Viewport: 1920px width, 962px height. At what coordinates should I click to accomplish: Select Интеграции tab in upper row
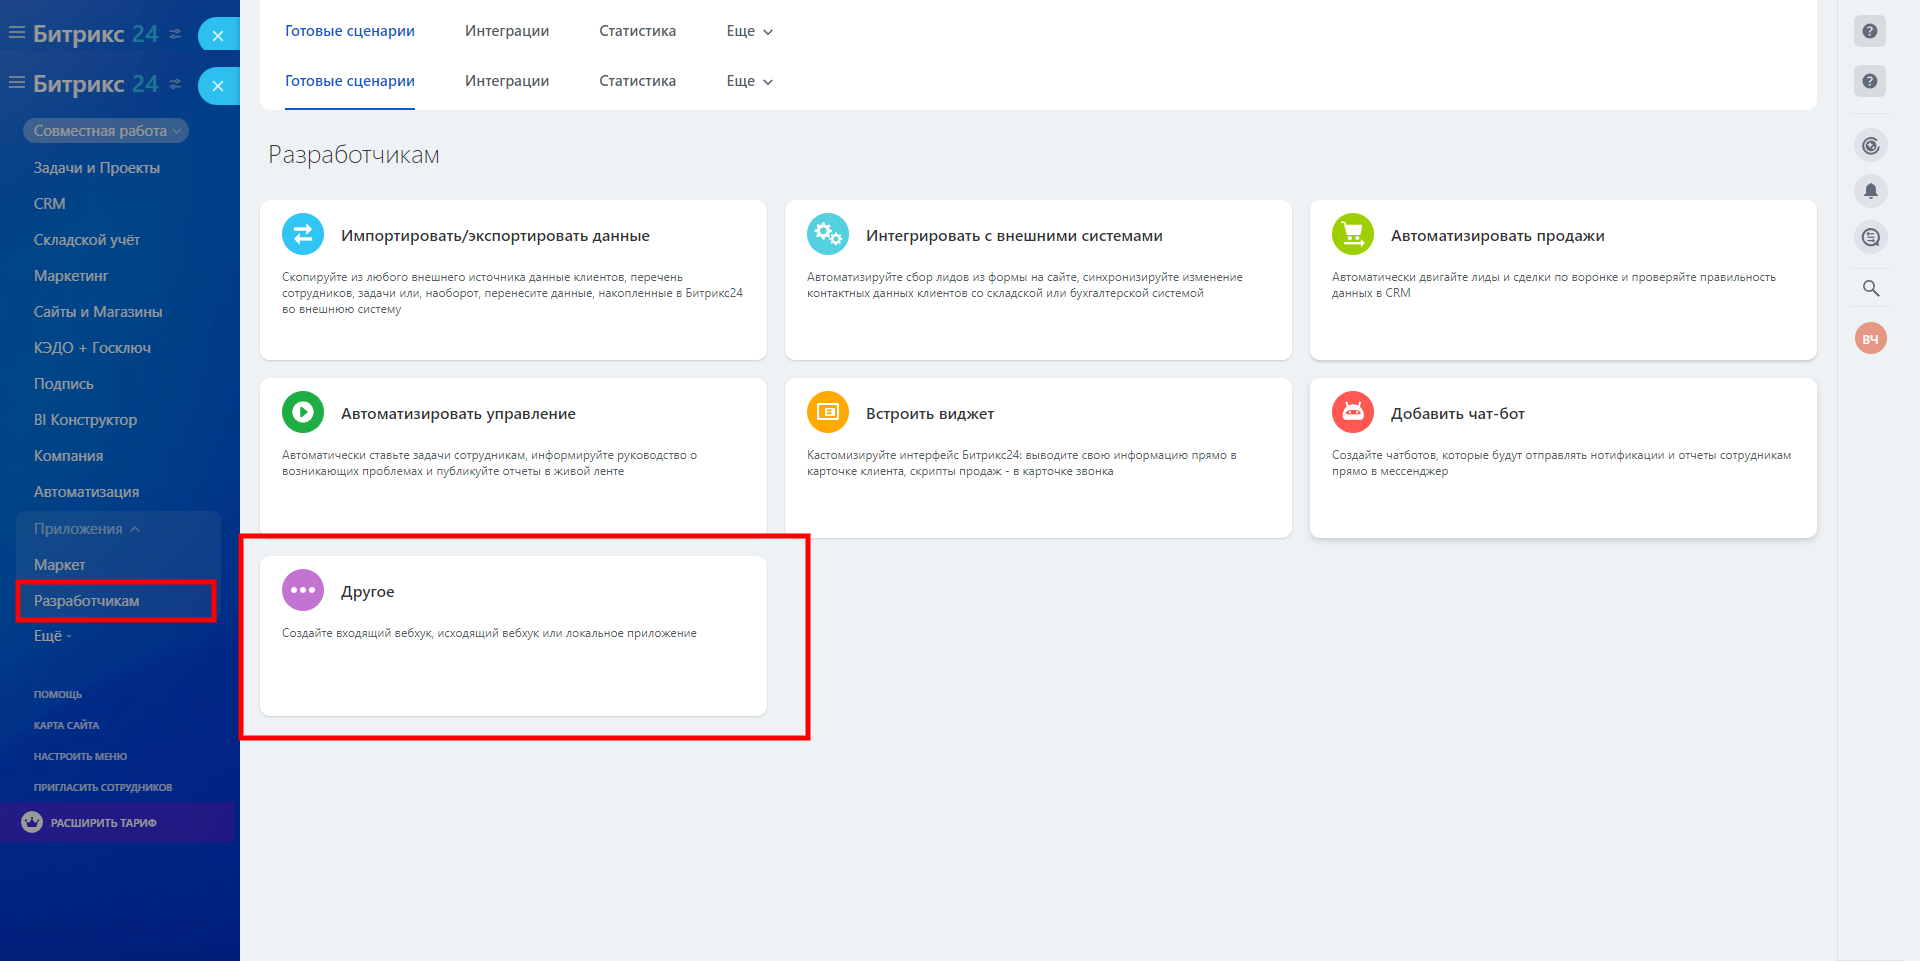click(507, 31)
